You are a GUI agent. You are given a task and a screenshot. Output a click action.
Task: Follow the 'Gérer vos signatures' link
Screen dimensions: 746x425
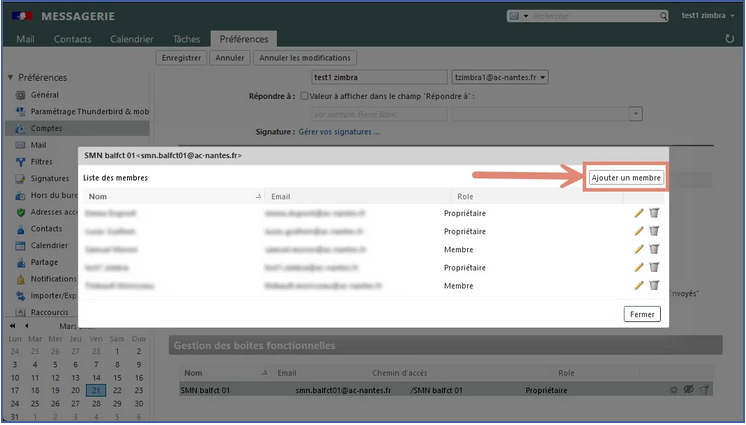pos(339,132)
